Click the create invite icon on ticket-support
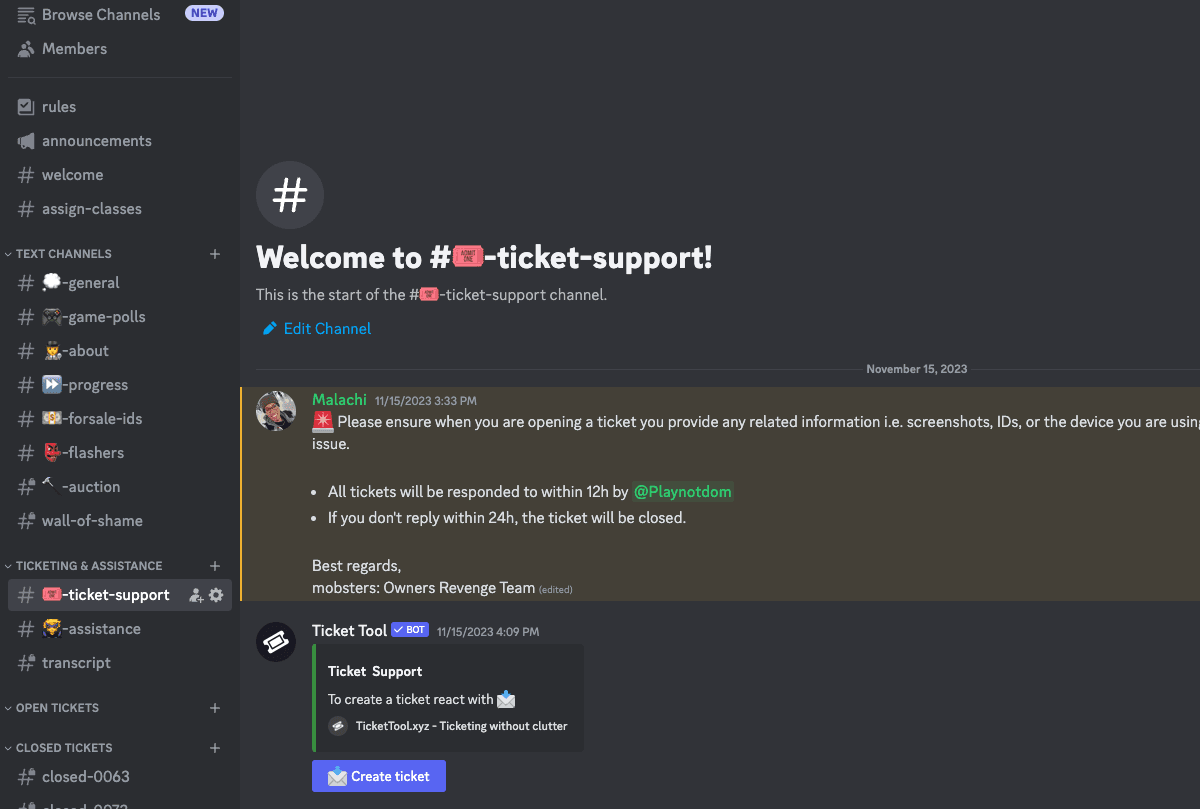Screen dimensions: 1200x809 tap(196, 595)
